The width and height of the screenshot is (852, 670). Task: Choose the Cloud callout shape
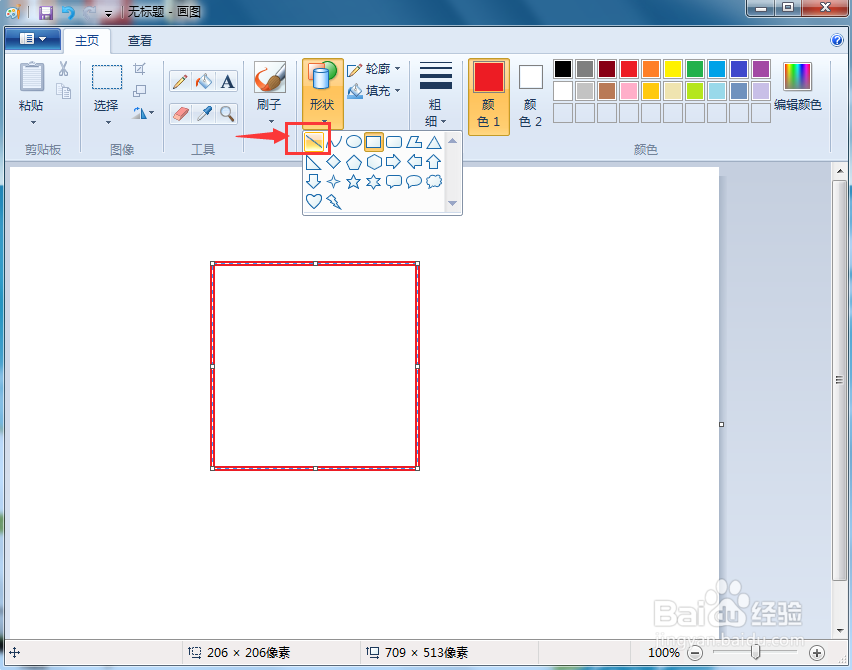(x=434, y=181)
